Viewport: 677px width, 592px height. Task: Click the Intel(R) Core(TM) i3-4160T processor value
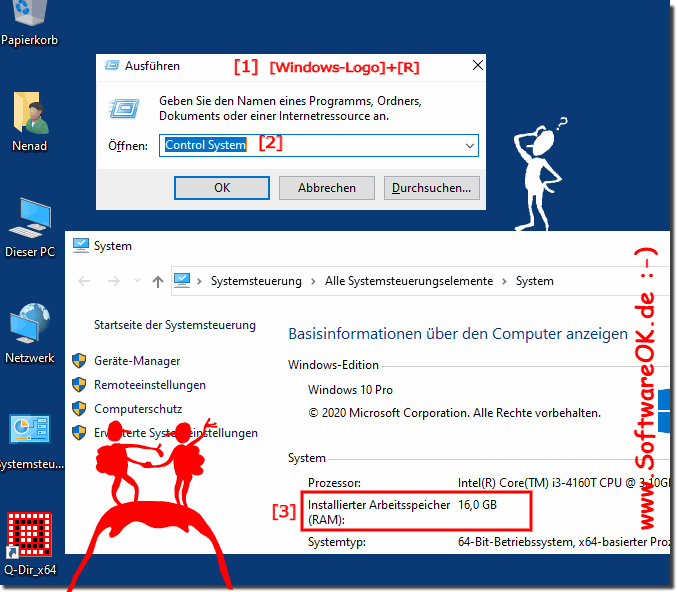click(x=563, y=483)
